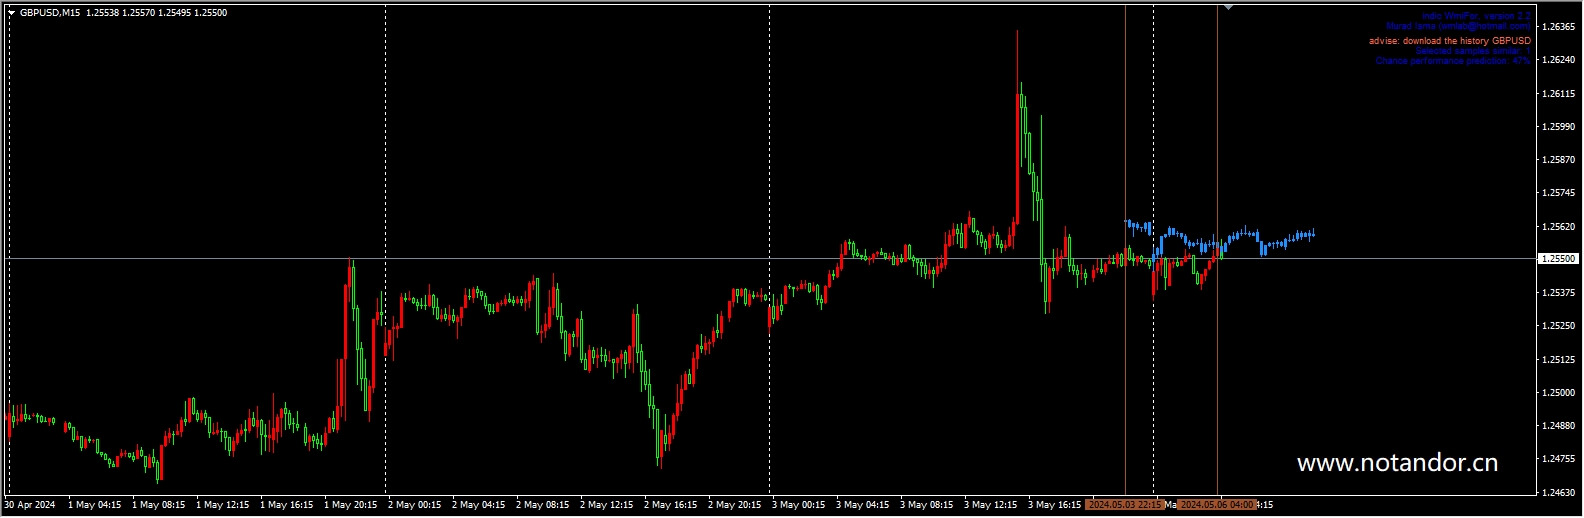Click the '2 May 00:15' time axis label
This screenshot has height=518, width=1584.
click(x=414, y=505)
